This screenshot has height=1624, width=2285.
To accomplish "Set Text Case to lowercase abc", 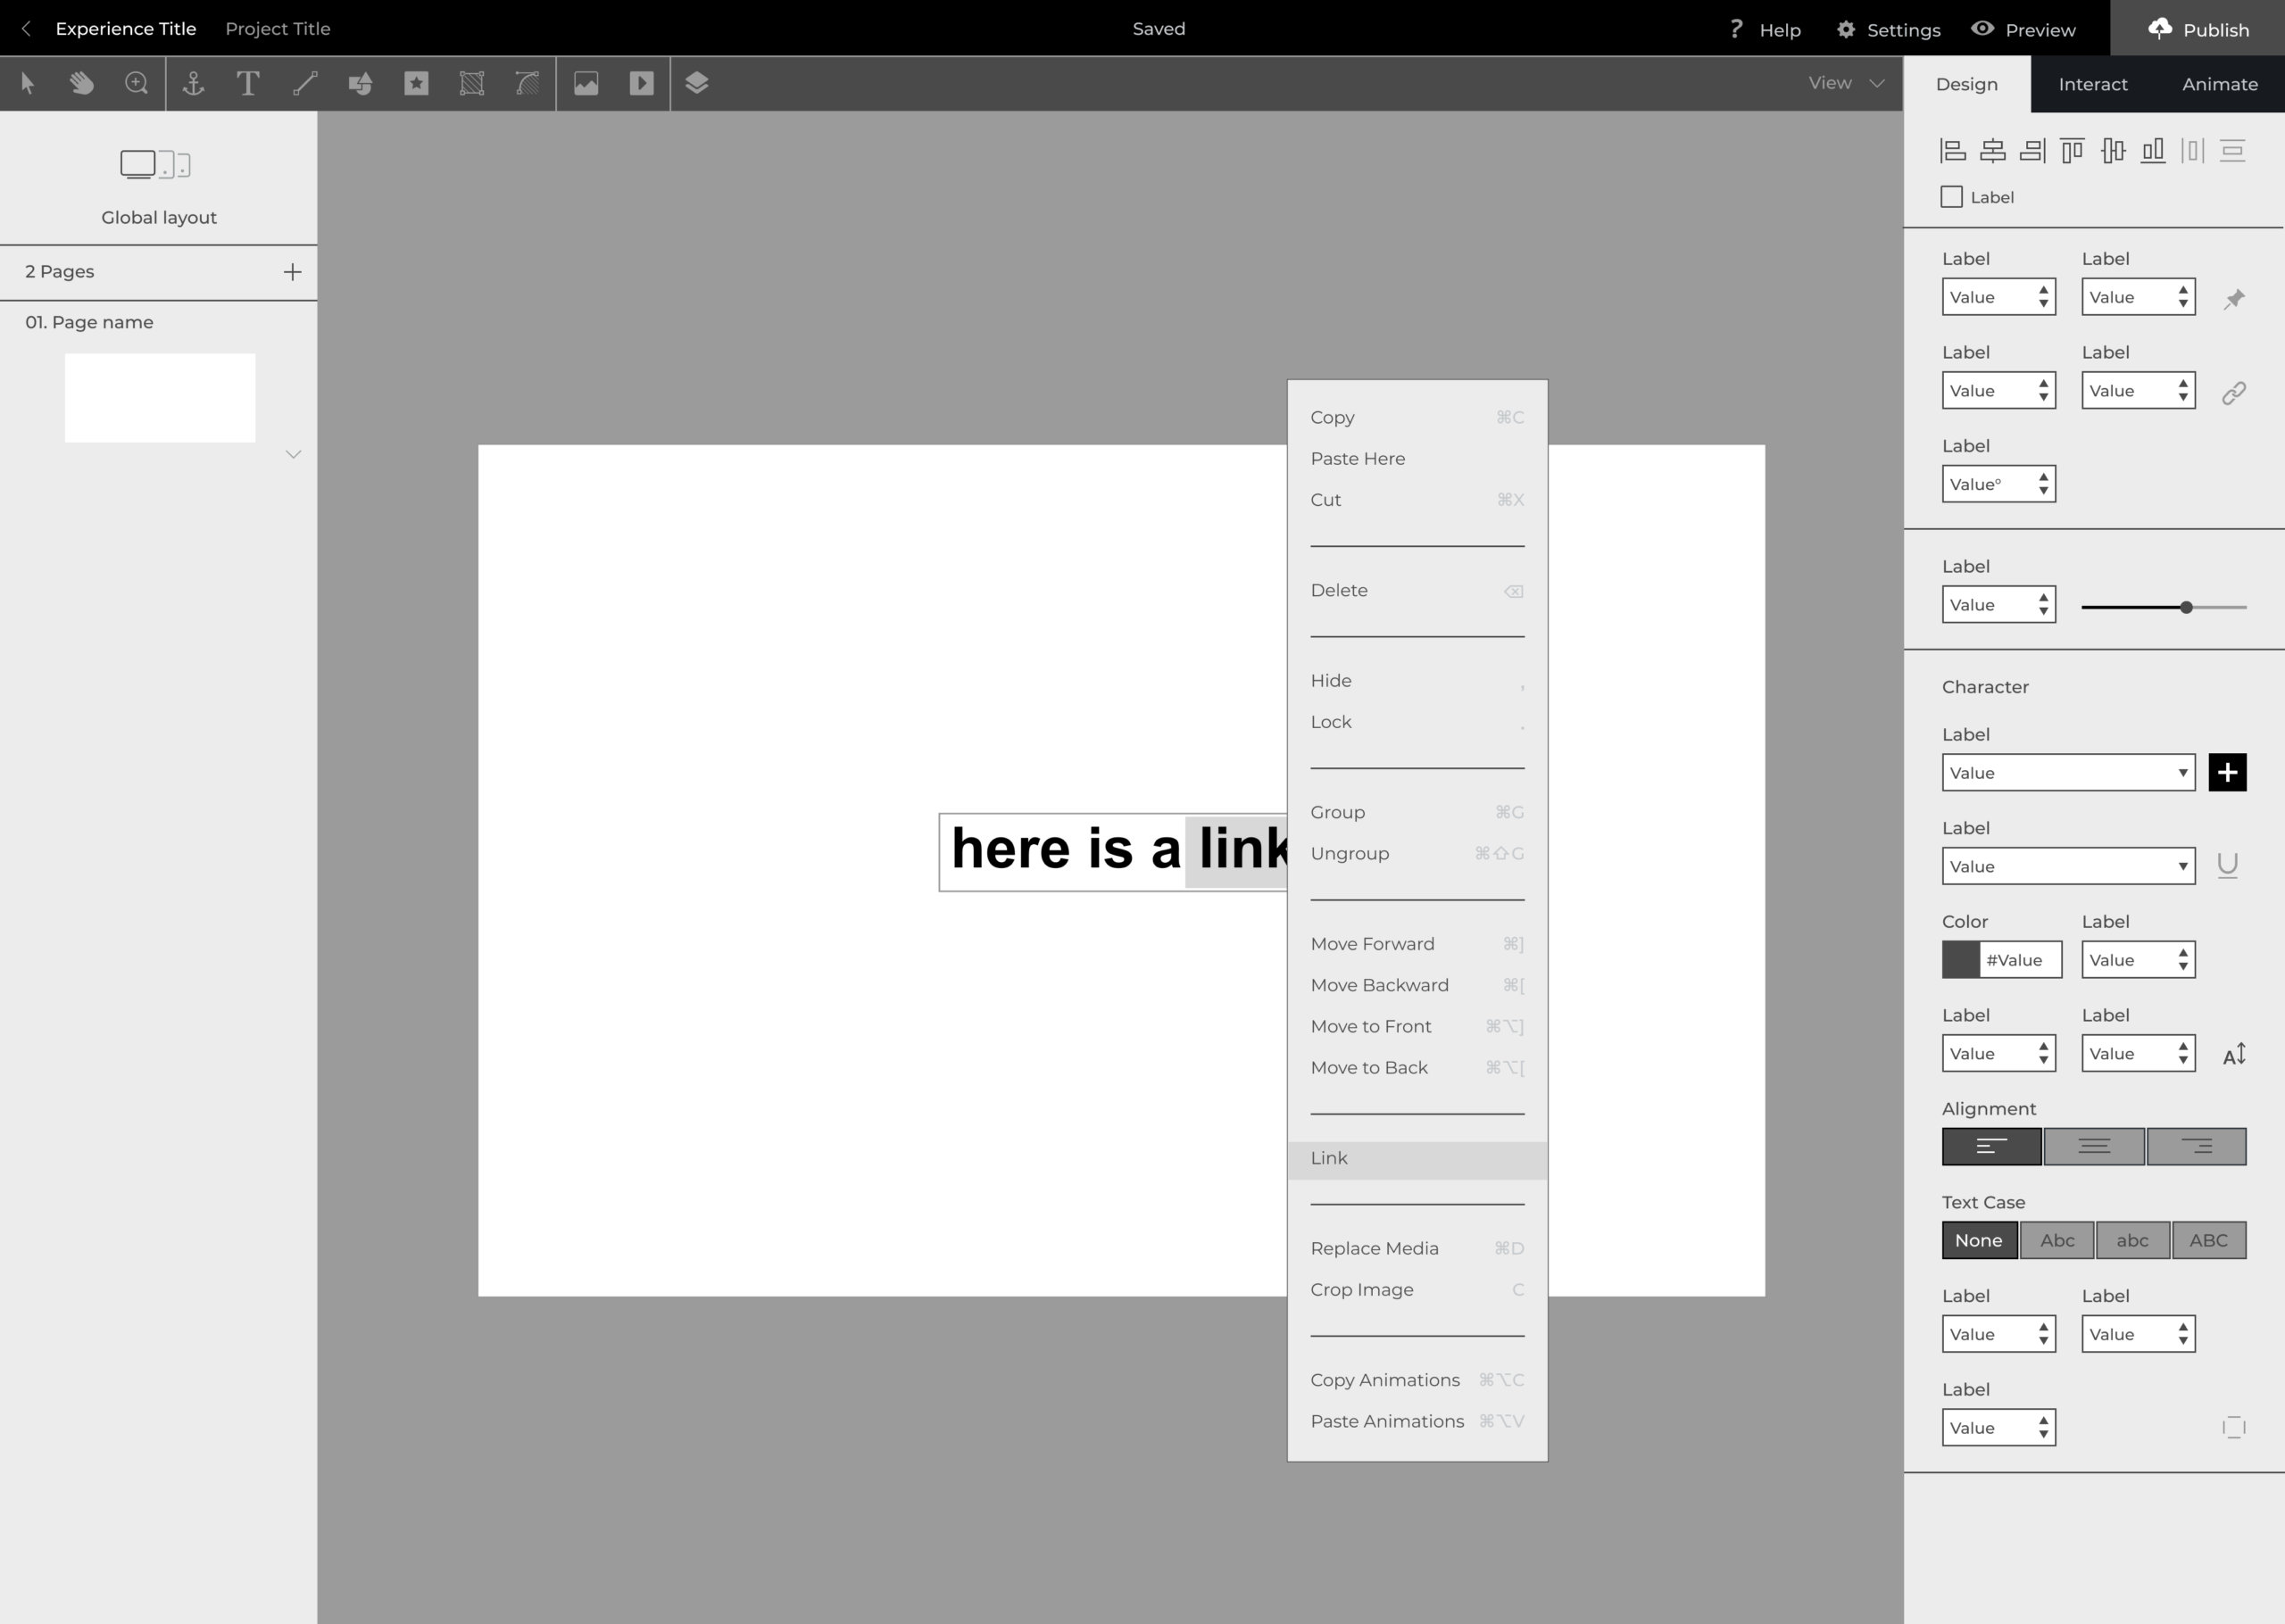I will pyautogui.click(x=2133, y=1240).
